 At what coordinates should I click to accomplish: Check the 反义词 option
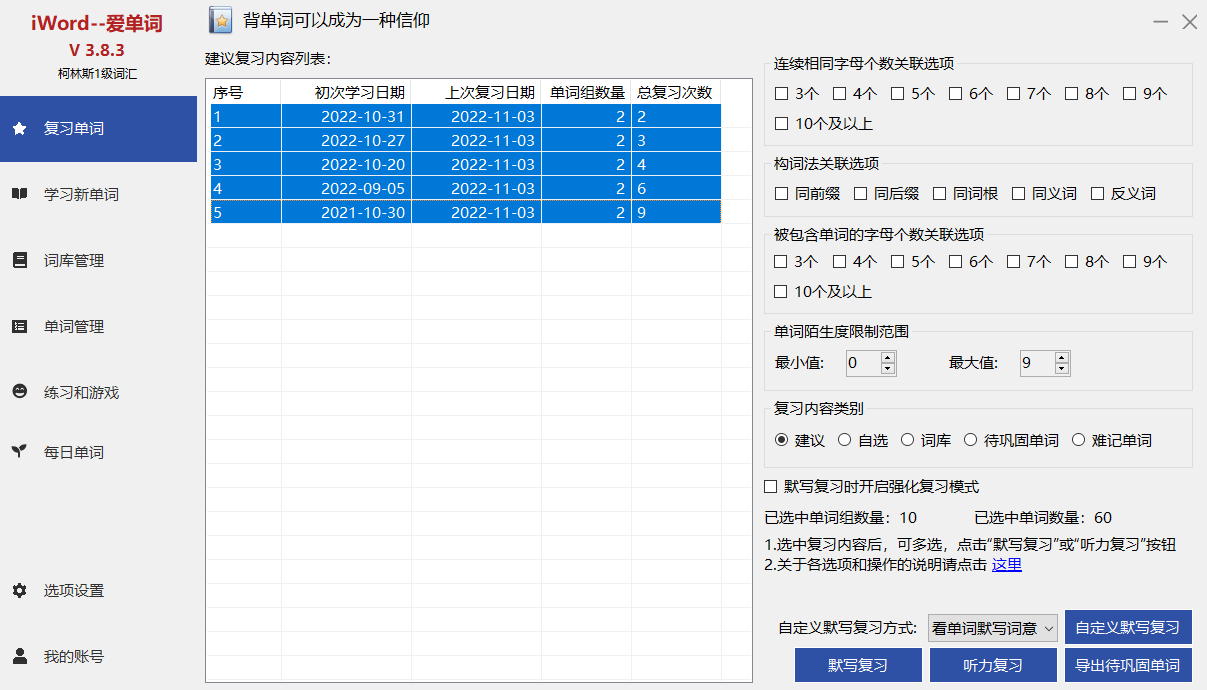pyautogui.click(x=1098, y=194)
